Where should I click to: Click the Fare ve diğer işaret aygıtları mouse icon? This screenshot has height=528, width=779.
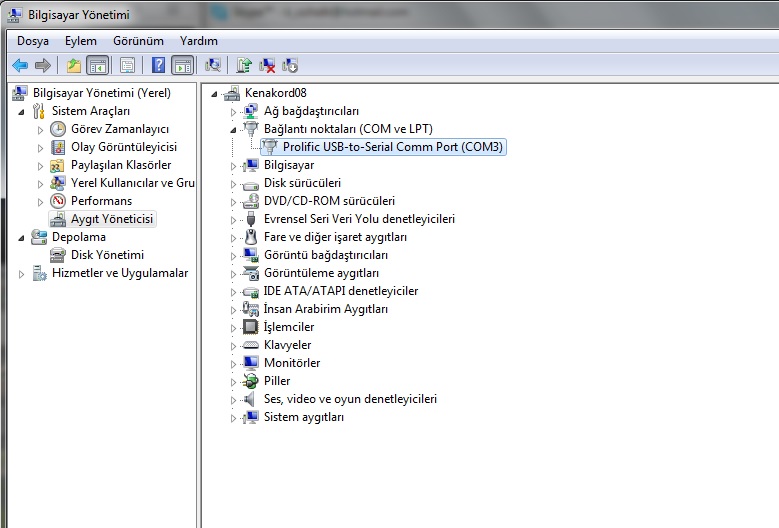tap(251, 237)
